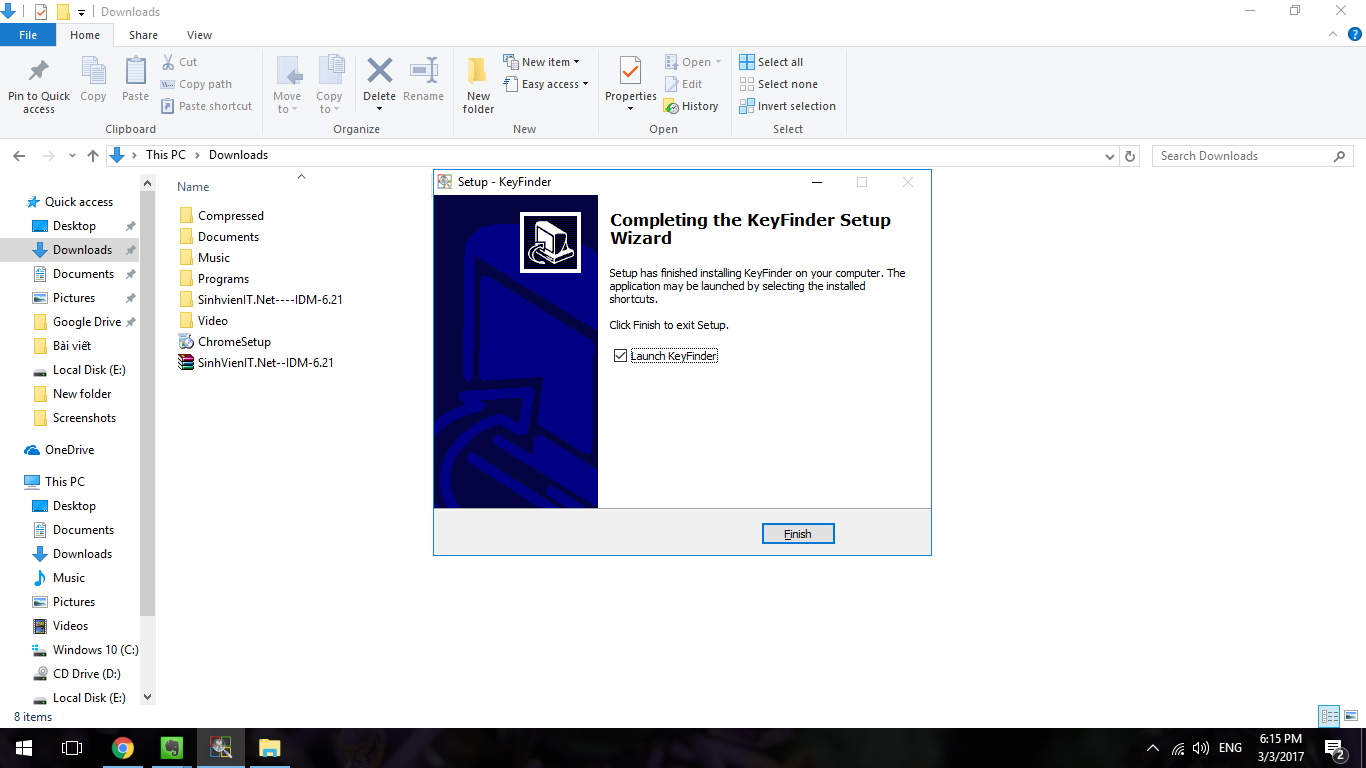The height and width of the screenshot is (768, 1366).
Task: Click the Edit command in Open group
Action: click(x=684, y=84)
